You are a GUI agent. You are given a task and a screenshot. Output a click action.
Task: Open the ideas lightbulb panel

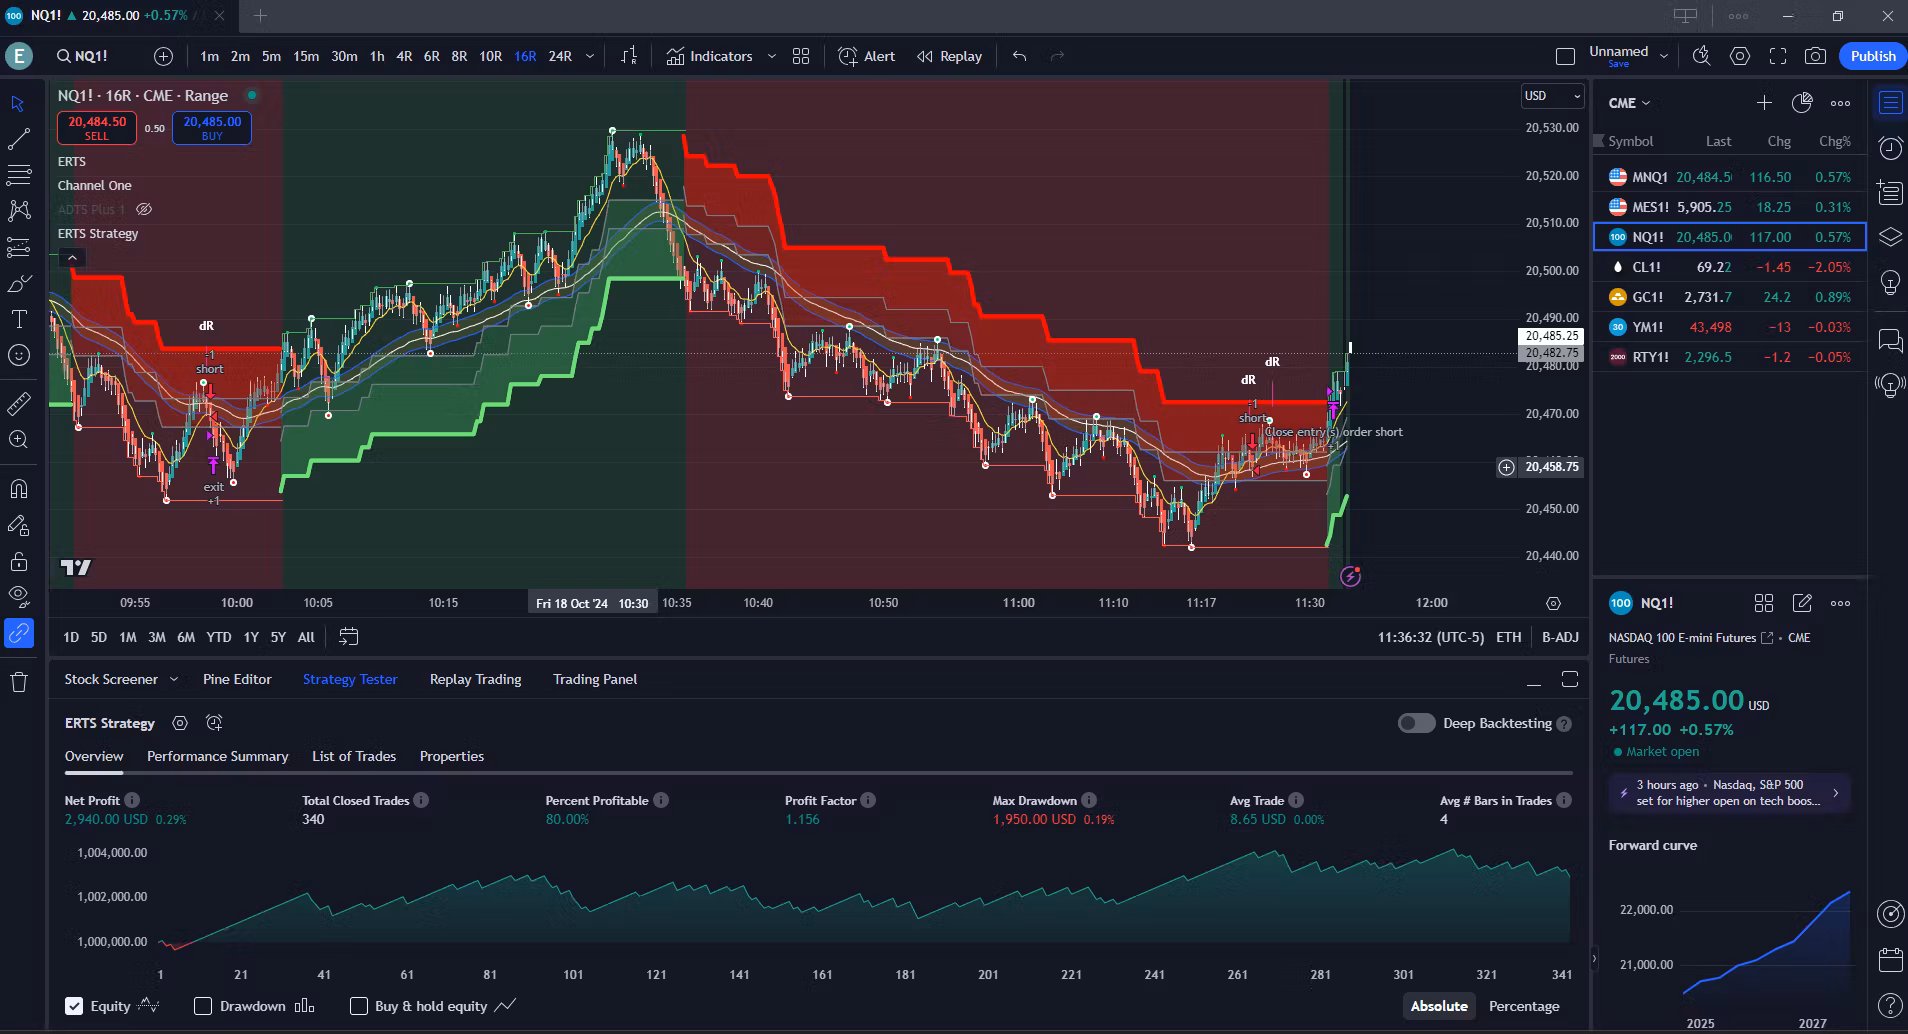click(1890, 283)
